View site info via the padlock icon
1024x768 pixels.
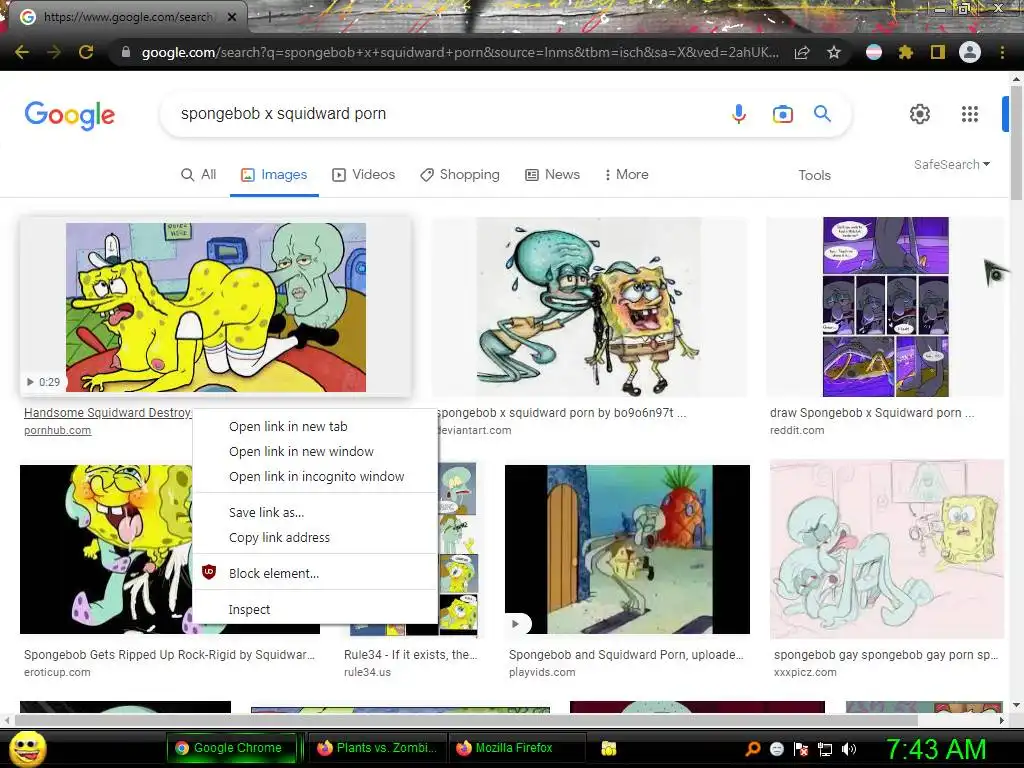point(125,52)
